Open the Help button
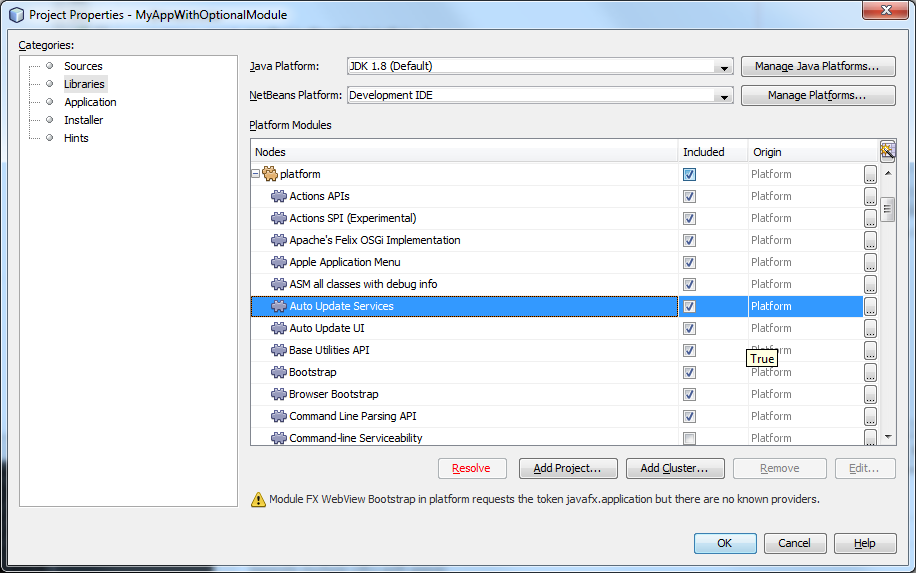Viewport: 916px width, 573px height. point(865,543)
